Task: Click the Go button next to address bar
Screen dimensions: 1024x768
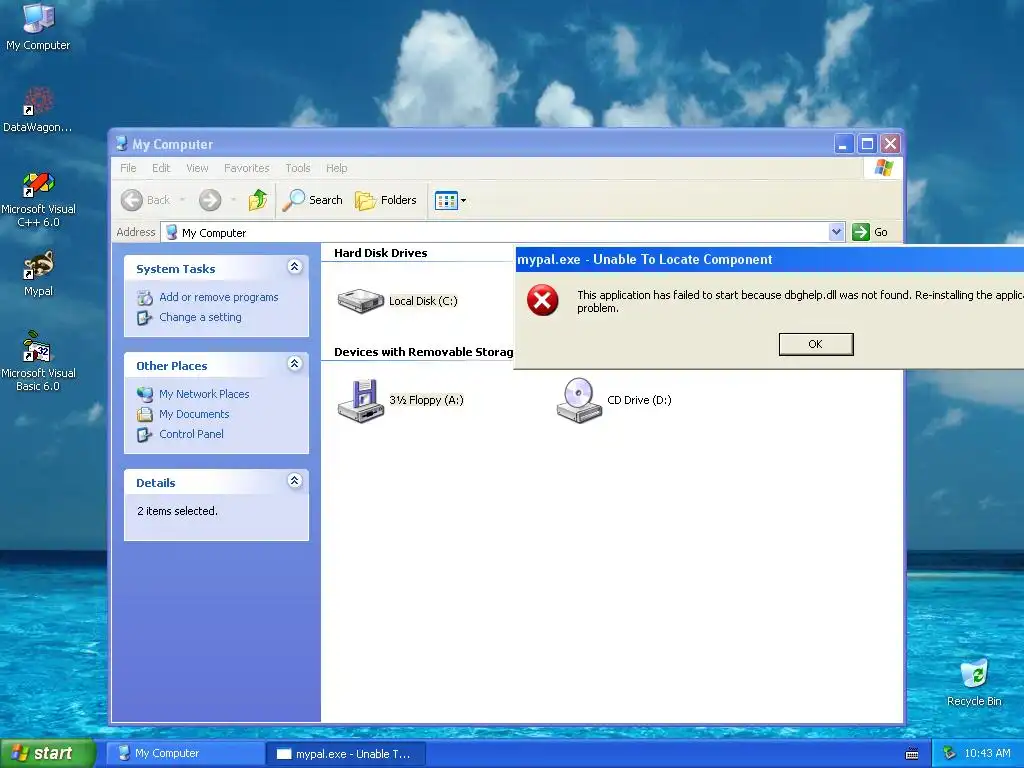Action: [x=870, y=232]
